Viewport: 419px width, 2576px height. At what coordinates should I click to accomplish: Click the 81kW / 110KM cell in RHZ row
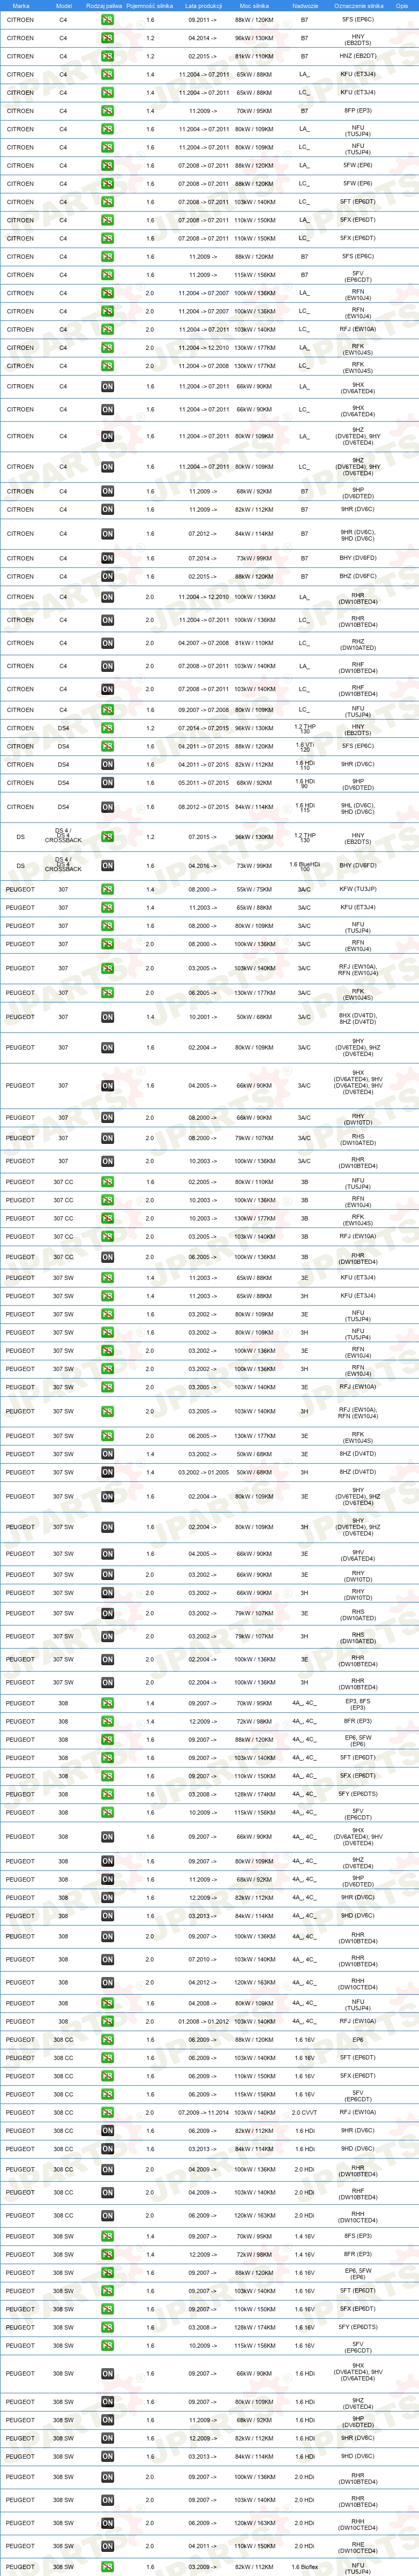pos(254,643)
